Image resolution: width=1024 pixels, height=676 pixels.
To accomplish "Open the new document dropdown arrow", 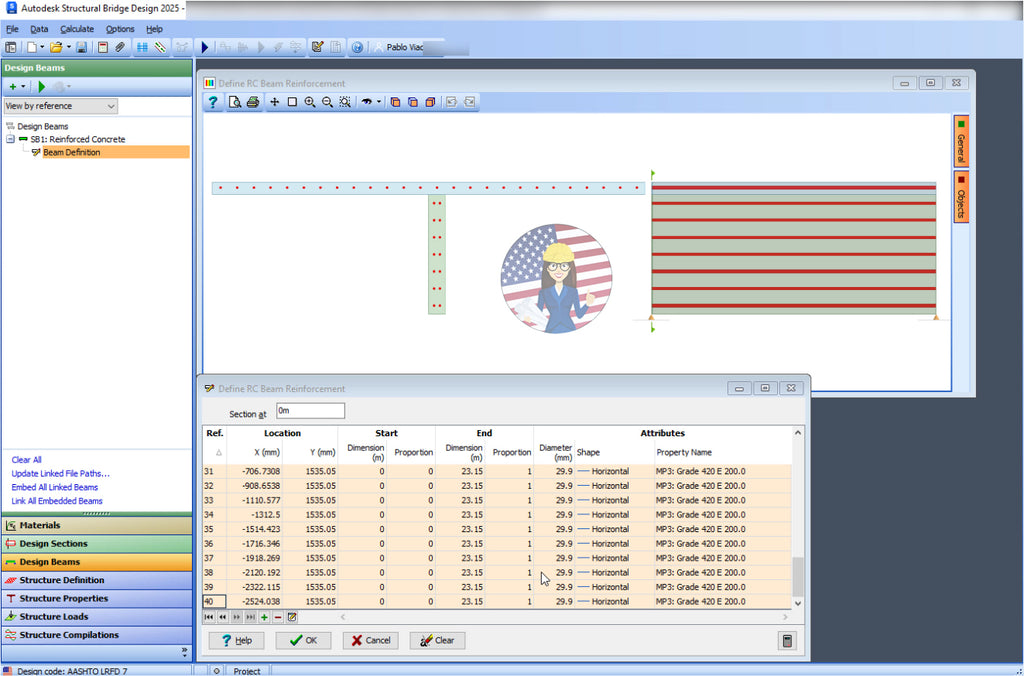I will pyautogui.click(x=42, y=46).
